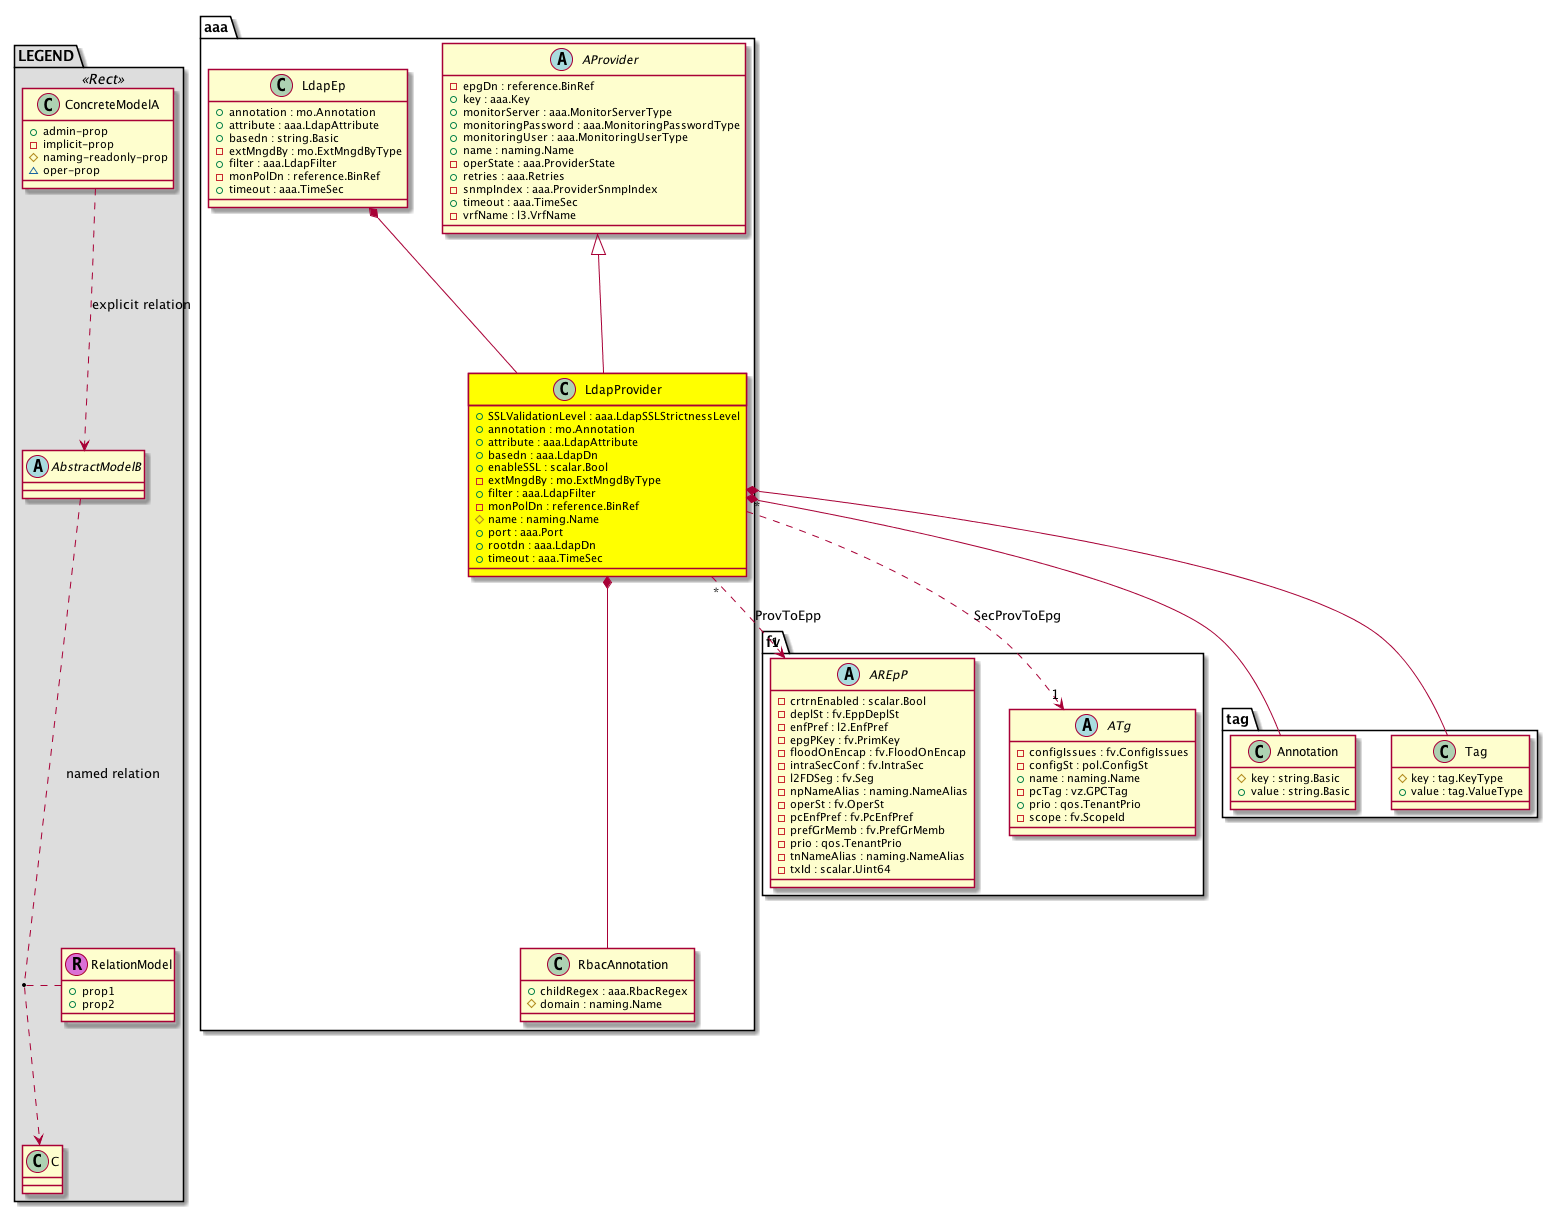This screenshot has width=1558, height=1212.
Task: Select the C icon of Tag class
Action: (x=1445, y=752)
